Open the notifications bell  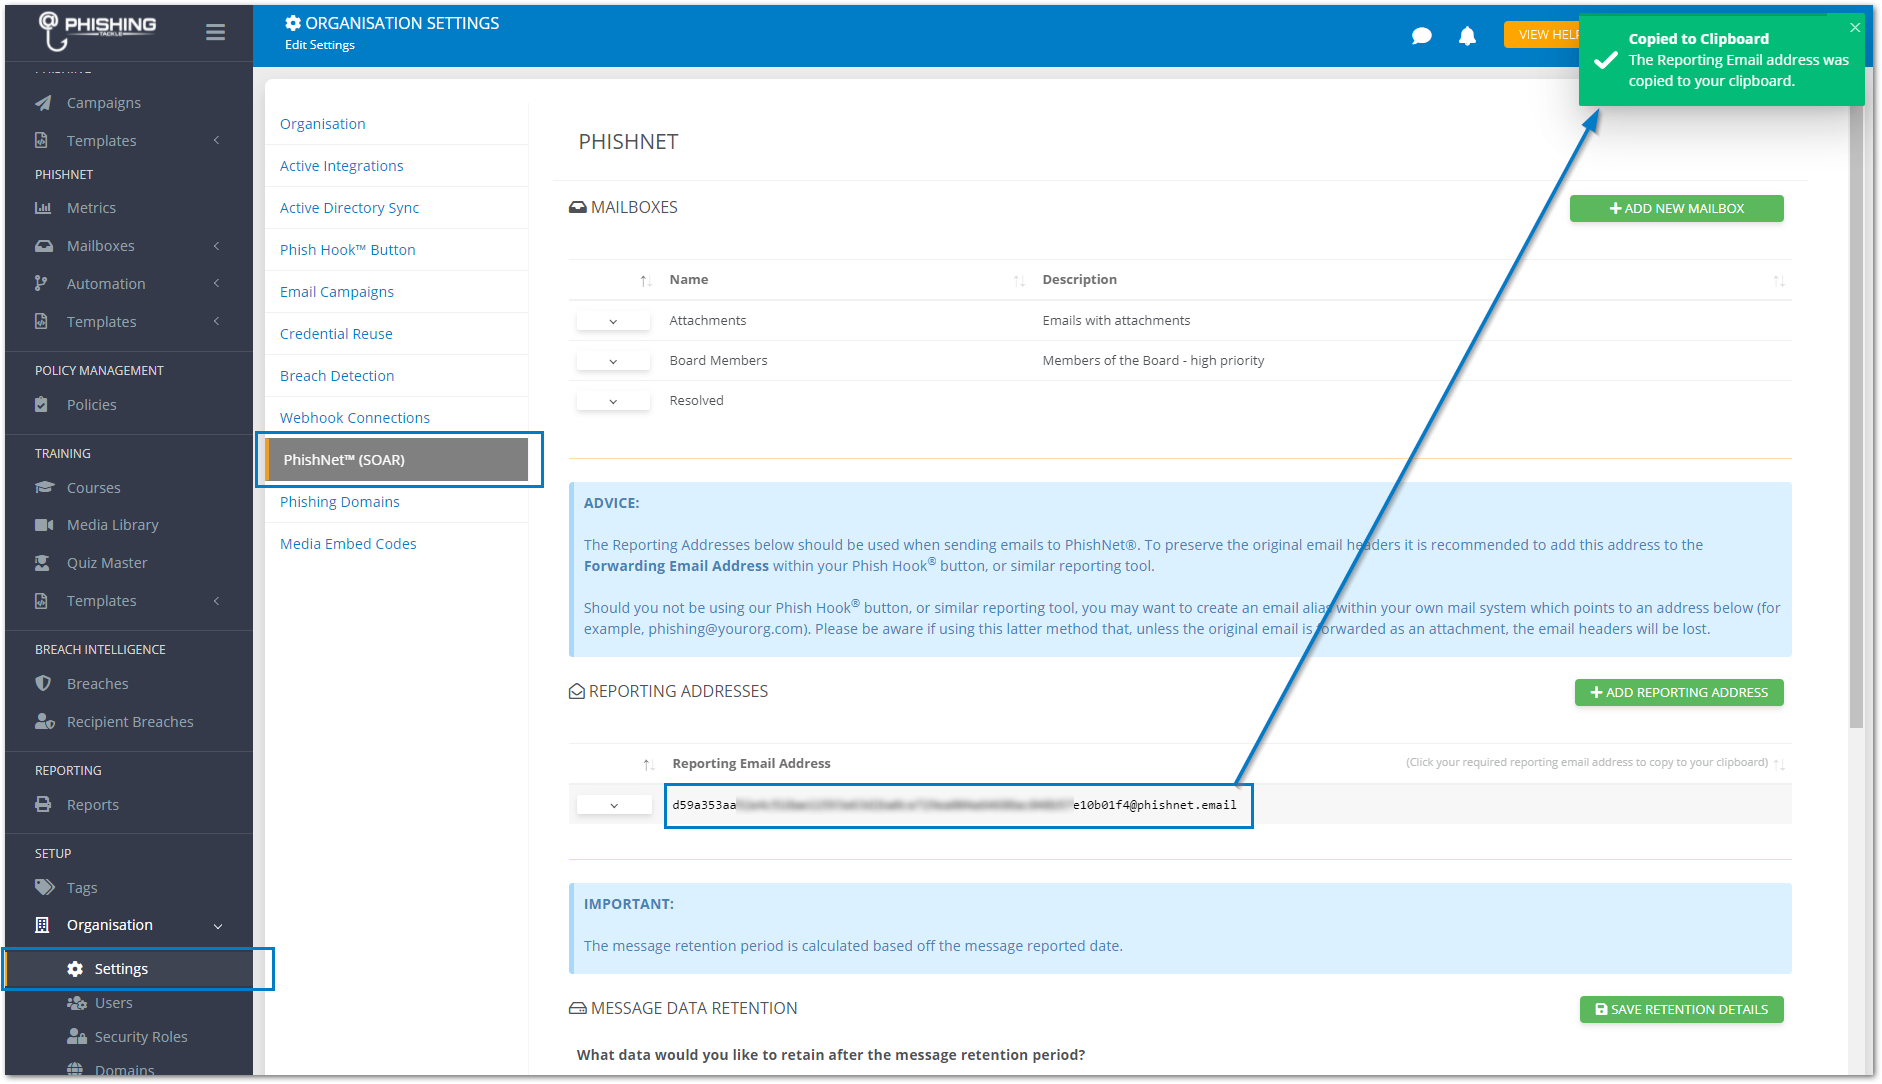click(x=1467, y=36)
